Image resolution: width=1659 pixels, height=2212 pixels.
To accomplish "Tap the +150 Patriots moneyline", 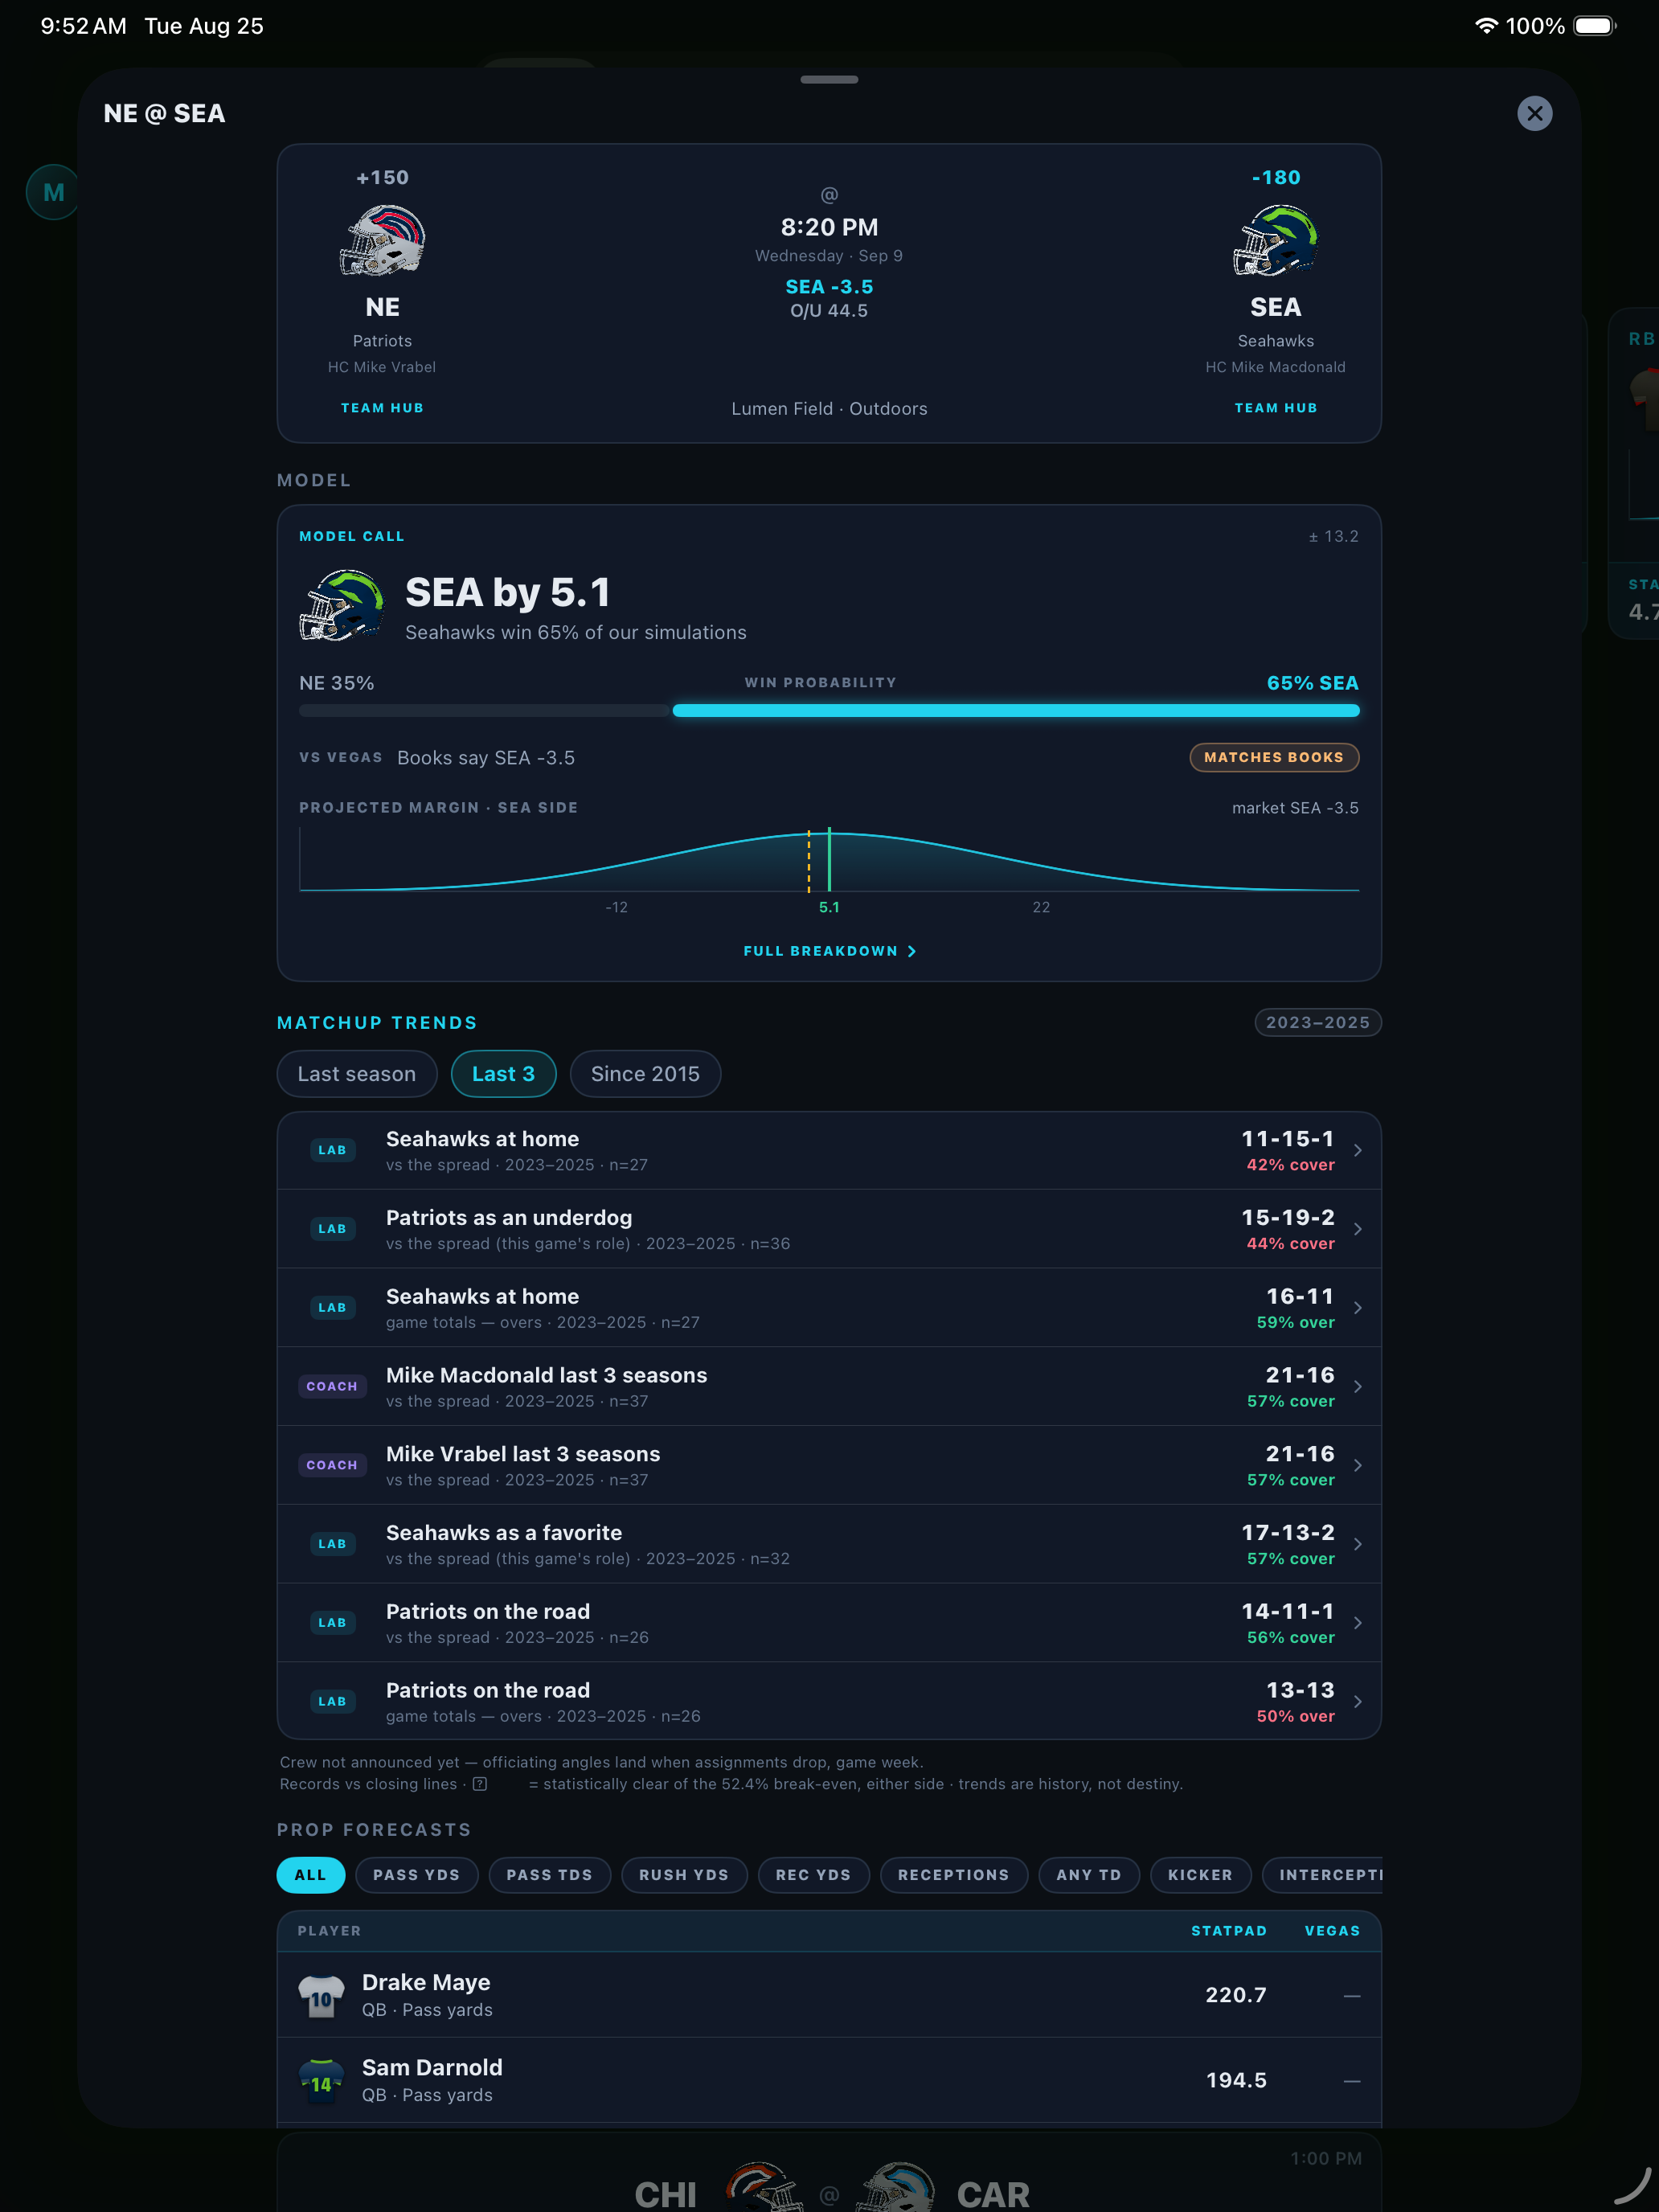I will click(382, 177).
